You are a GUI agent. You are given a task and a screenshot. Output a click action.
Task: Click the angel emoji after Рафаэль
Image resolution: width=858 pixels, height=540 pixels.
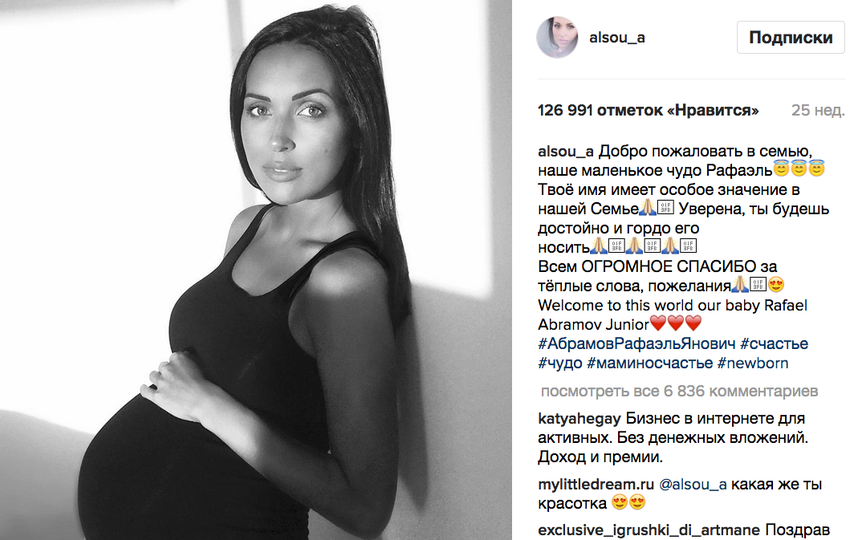point(798,170)
